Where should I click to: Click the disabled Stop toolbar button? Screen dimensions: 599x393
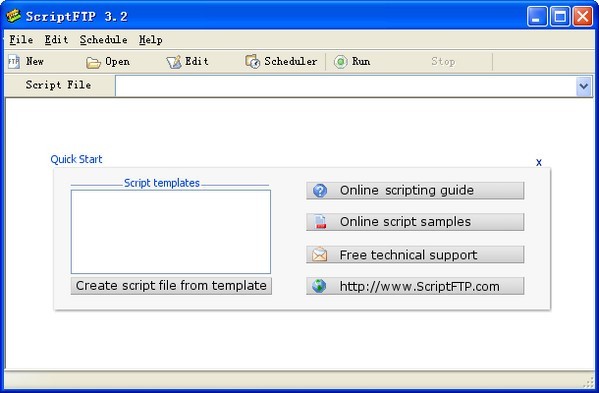click(x=443, y=61)
